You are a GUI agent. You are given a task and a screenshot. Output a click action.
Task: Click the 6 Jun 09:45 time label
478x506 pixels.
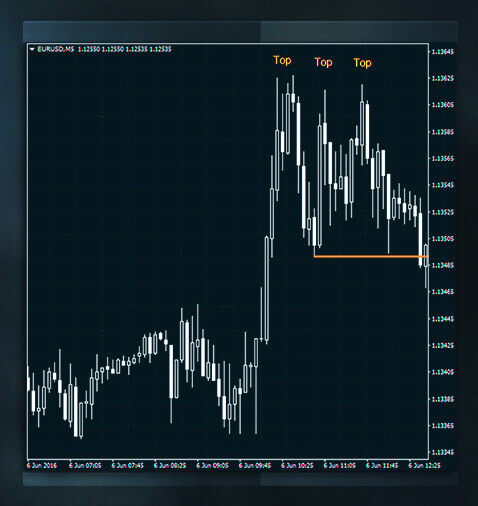pyautogui.click(x=255, y=465)
